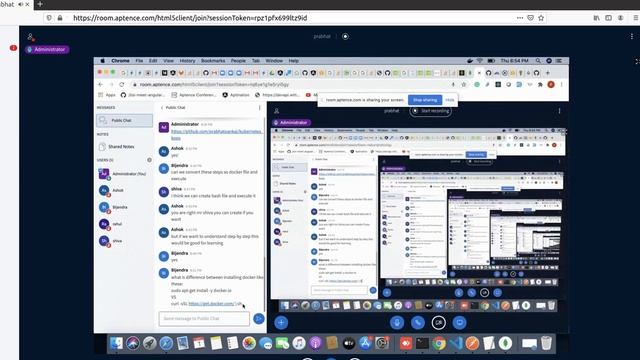Open the Firefox library icon
The image size is (640, 360).
coord(596,18)
